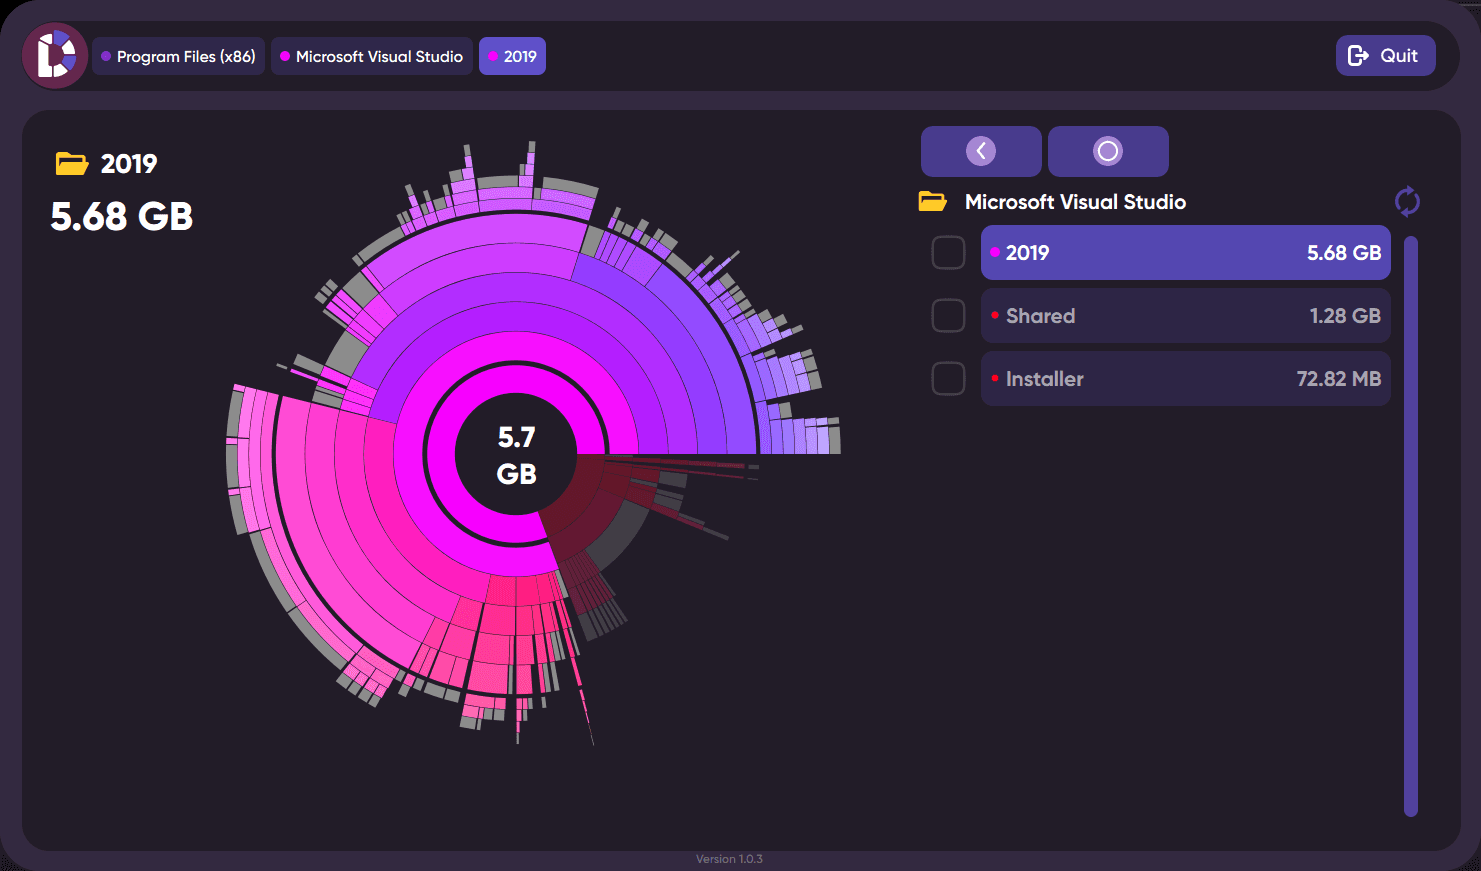This screenshot has width=1481, height=871.
Task: Open the Shared folder row (1.28 GB)
Action: coord(1185,316)
